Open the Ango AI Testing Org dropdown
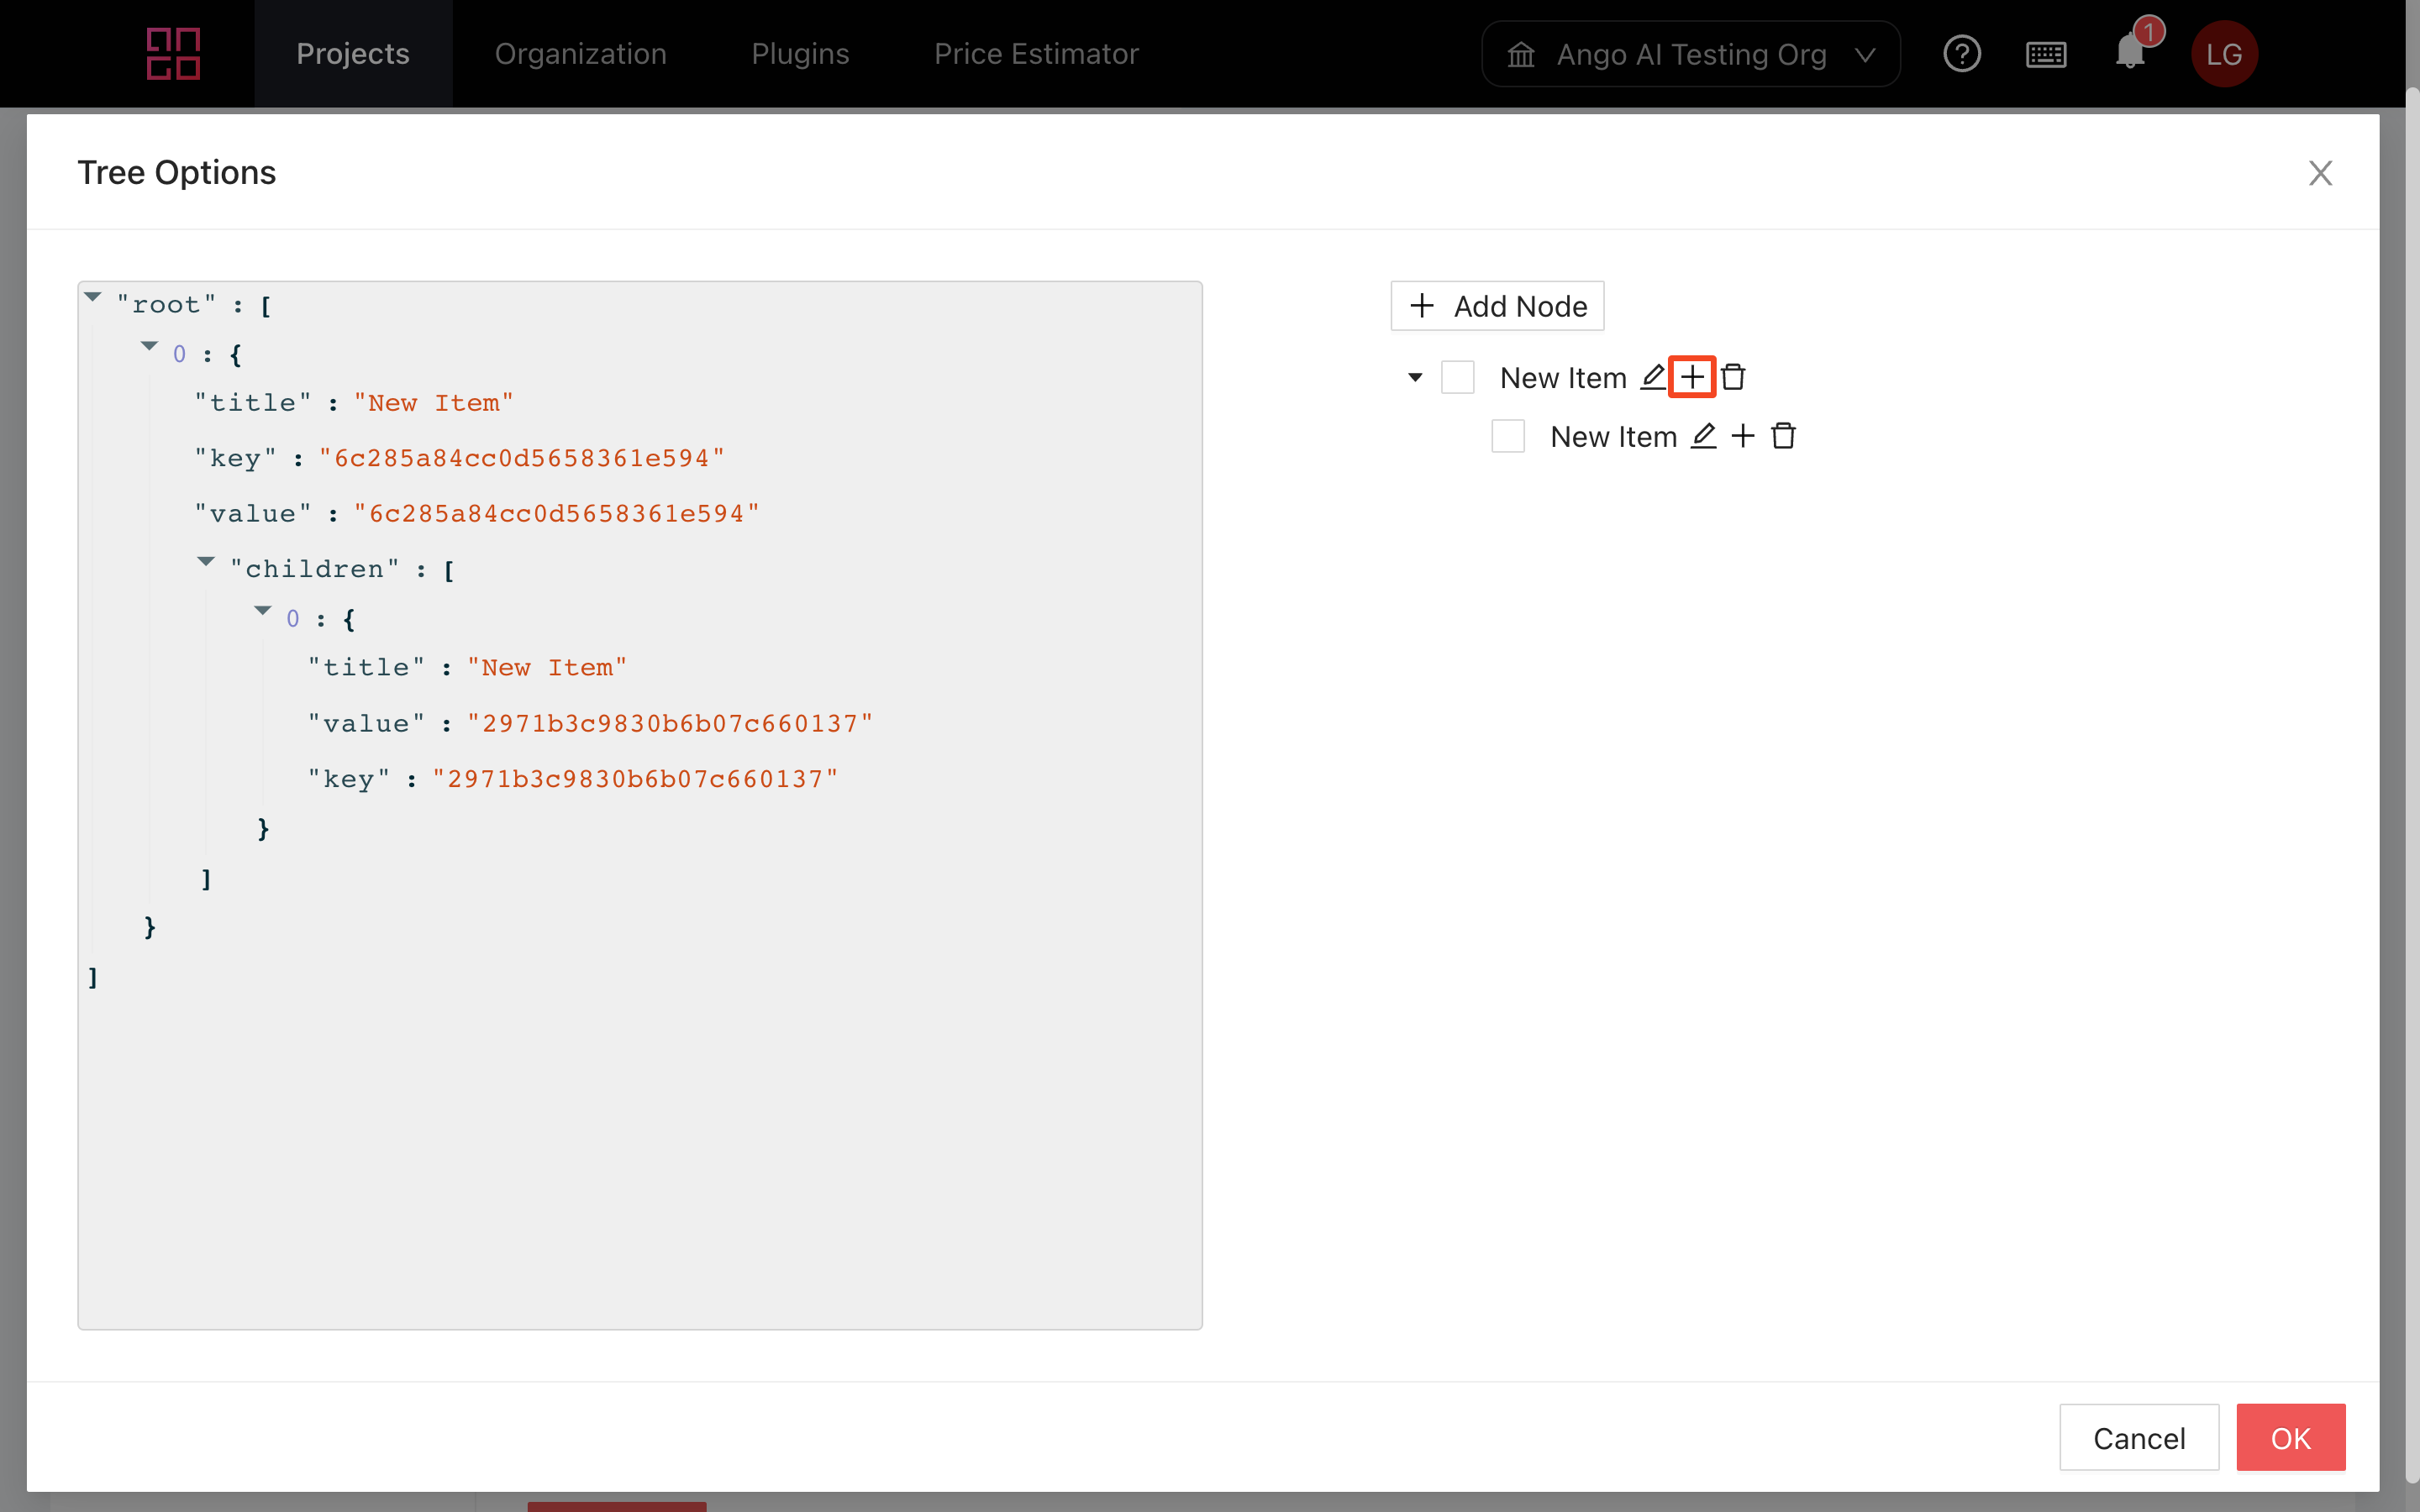This screenshot has width=2420, height=1512. pos(1690,54)
